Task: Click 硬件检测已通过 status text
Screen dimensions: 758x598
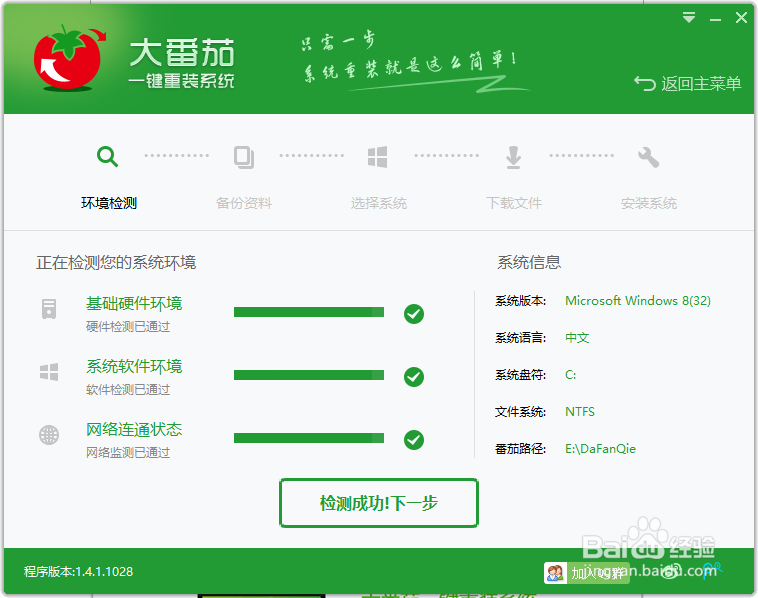Action: 128,327
